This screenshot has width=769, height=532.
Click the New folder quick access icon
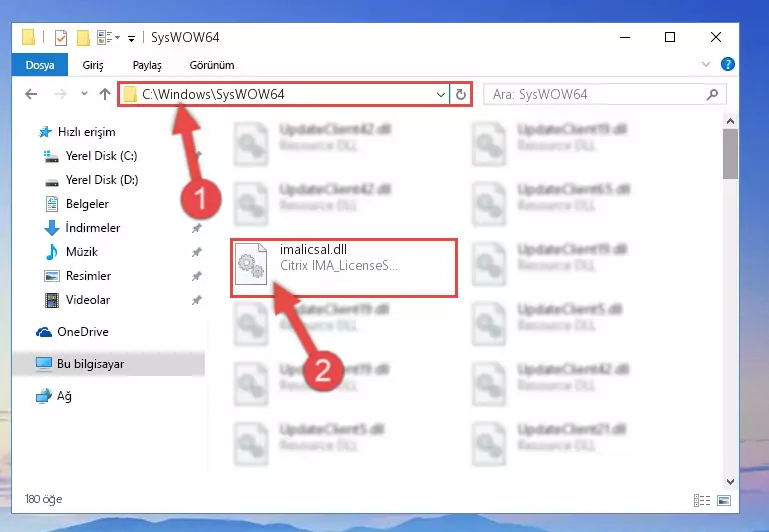click(x=83, y=38)
